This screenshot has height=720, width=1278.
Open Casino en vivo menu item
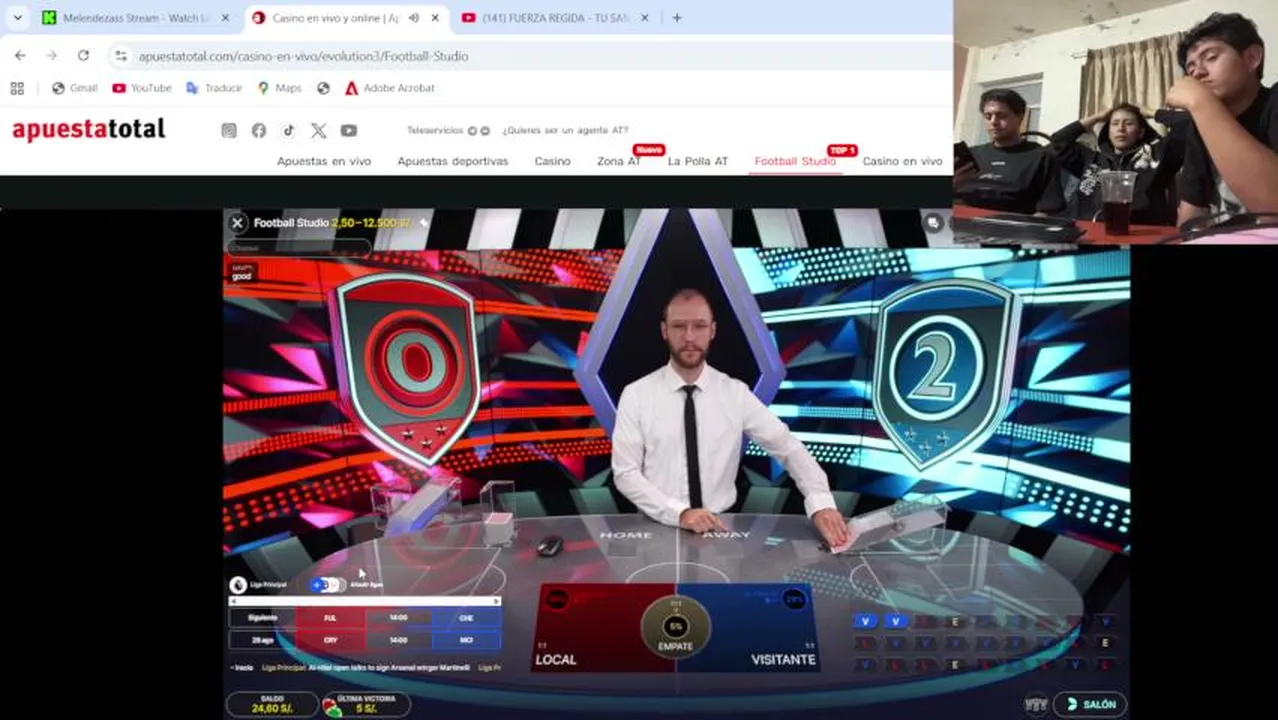[x=902, y=161]
